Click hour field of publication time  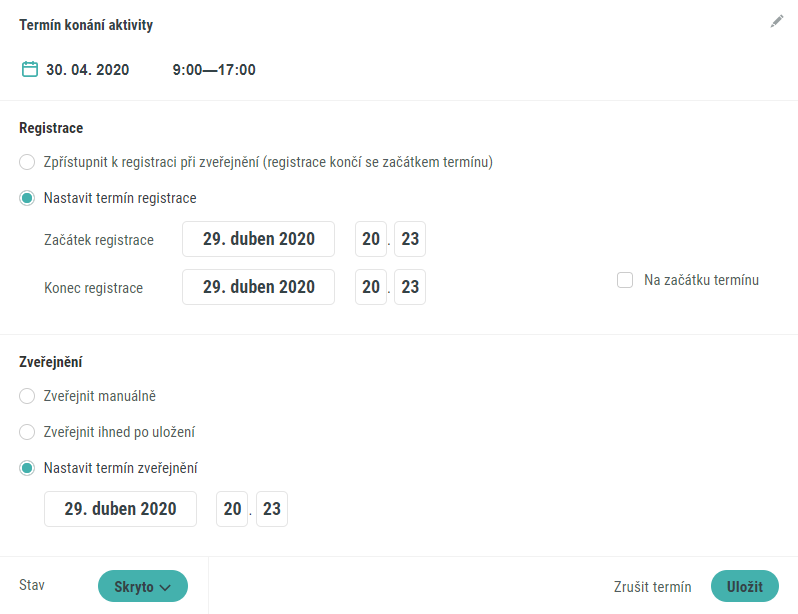point(232,509)
